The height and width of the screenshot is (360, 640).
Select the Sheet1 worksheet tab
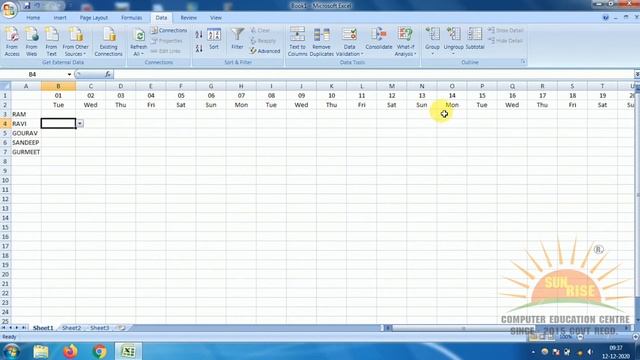point(43,328)
